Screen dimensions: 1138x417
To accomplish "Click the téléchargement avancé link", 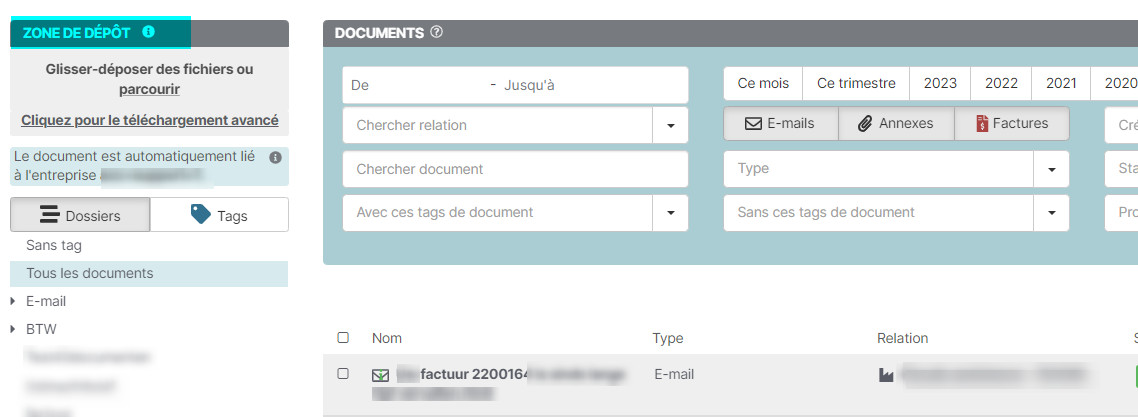I will (150, 120).
